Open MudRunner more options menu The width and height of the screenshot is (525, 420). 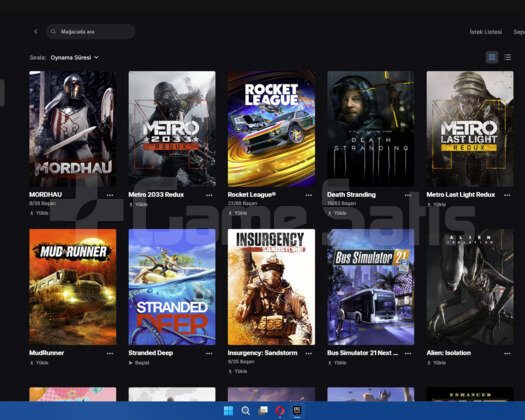coord(110,353)
